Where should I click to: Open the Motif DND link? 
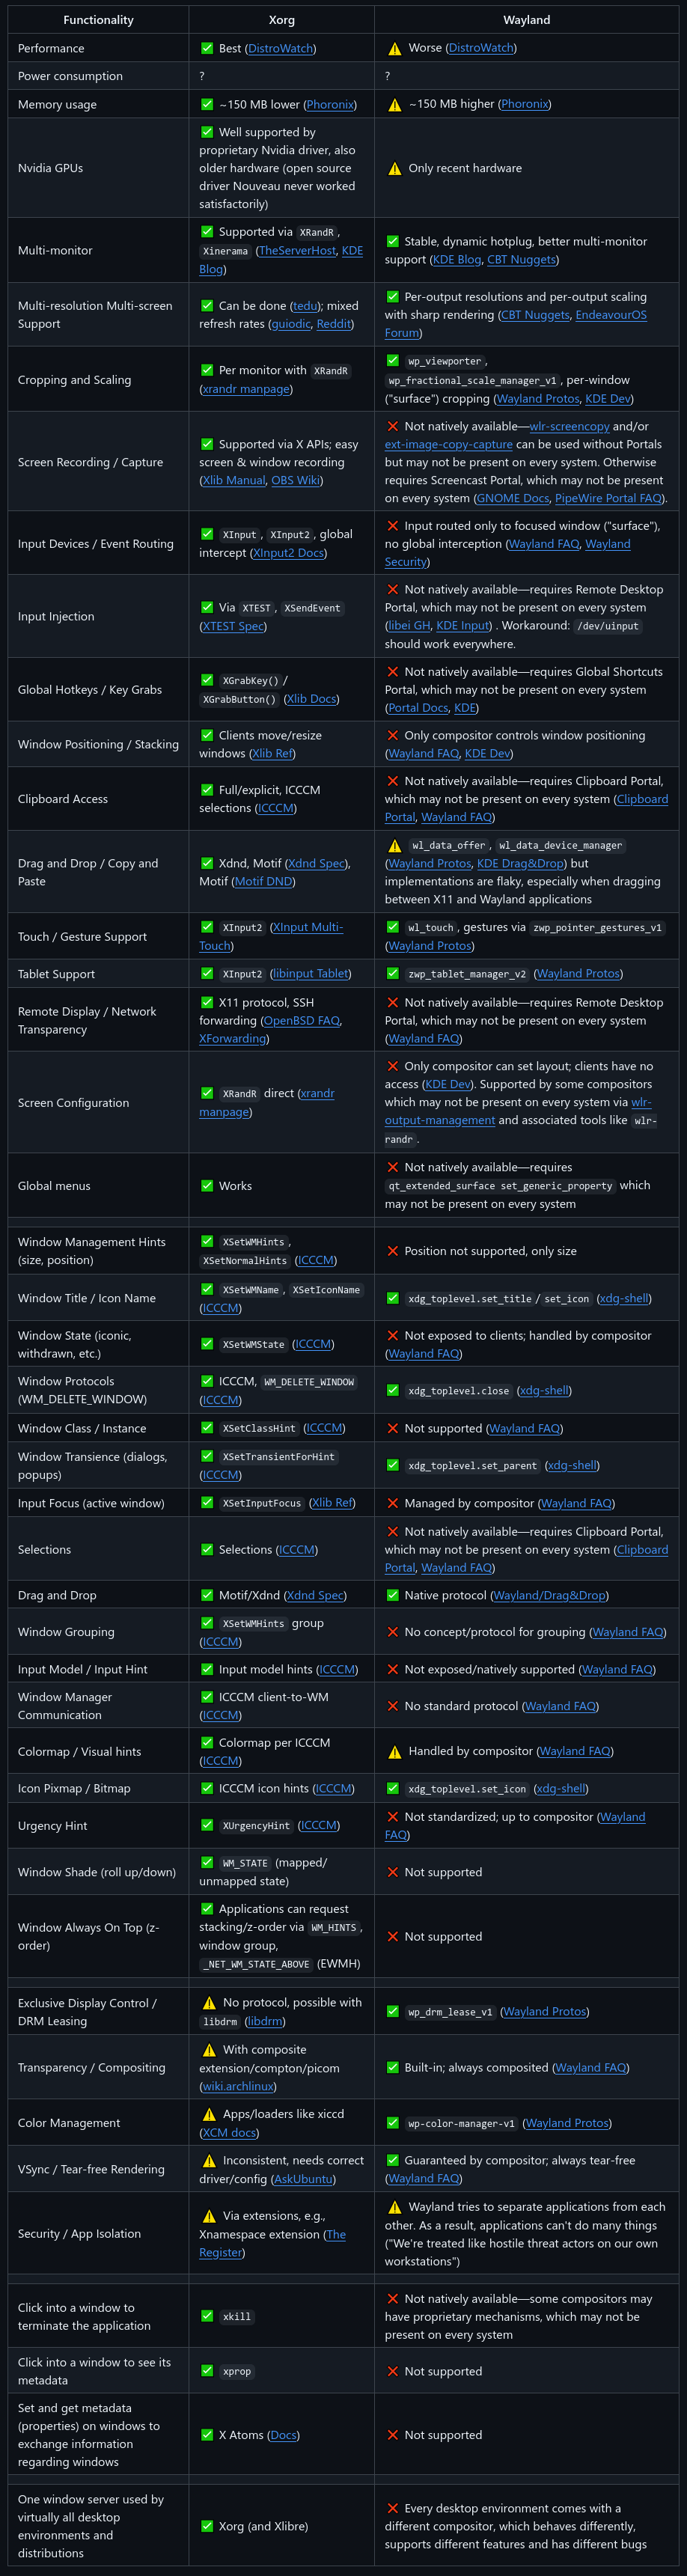pyautogui.click(x=263, y=881)
